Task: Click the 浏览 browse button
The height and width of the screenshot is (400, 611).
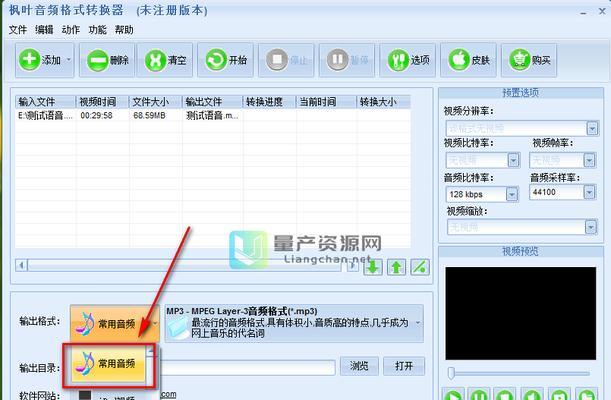Action: pyautogui.click(x=359, y=366)
